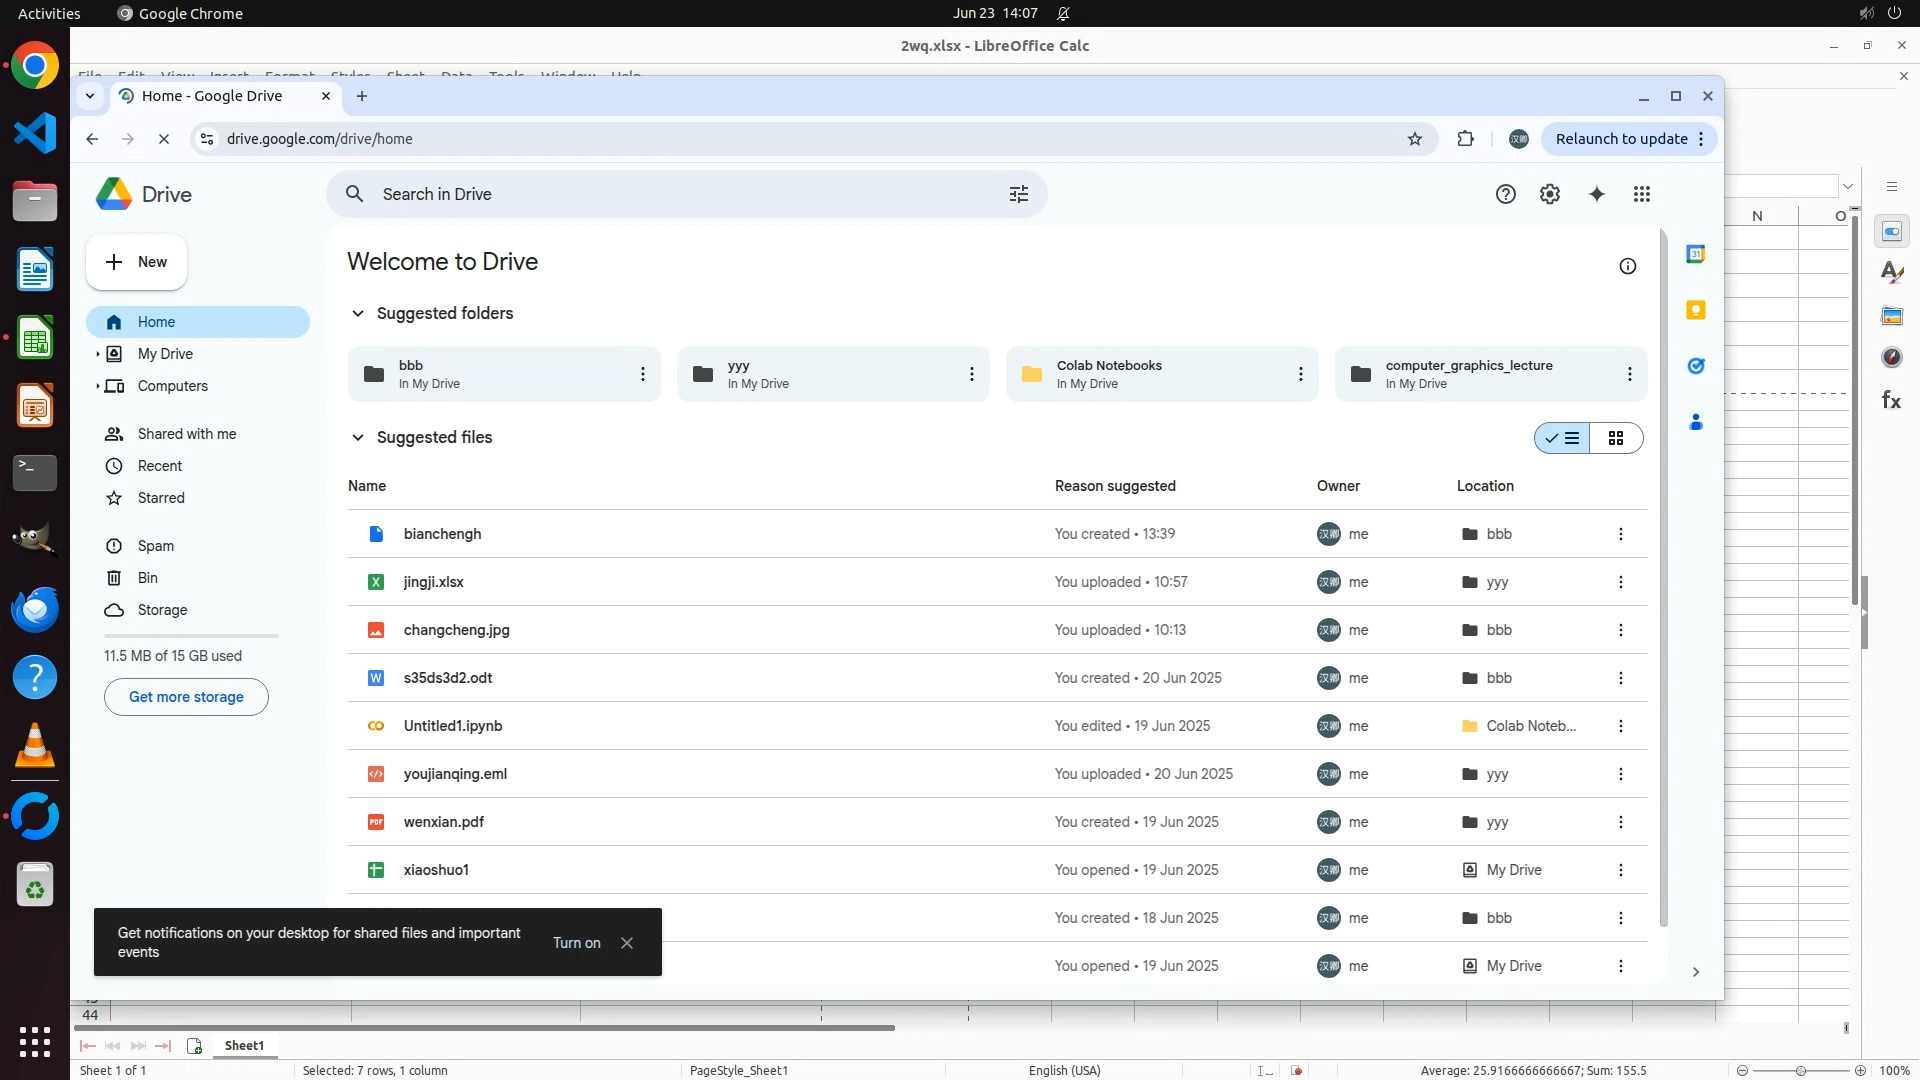Viewport: 1920px width, 1080px height.
Task: Open Google Tasks side panel icon
Action: 1695,366
